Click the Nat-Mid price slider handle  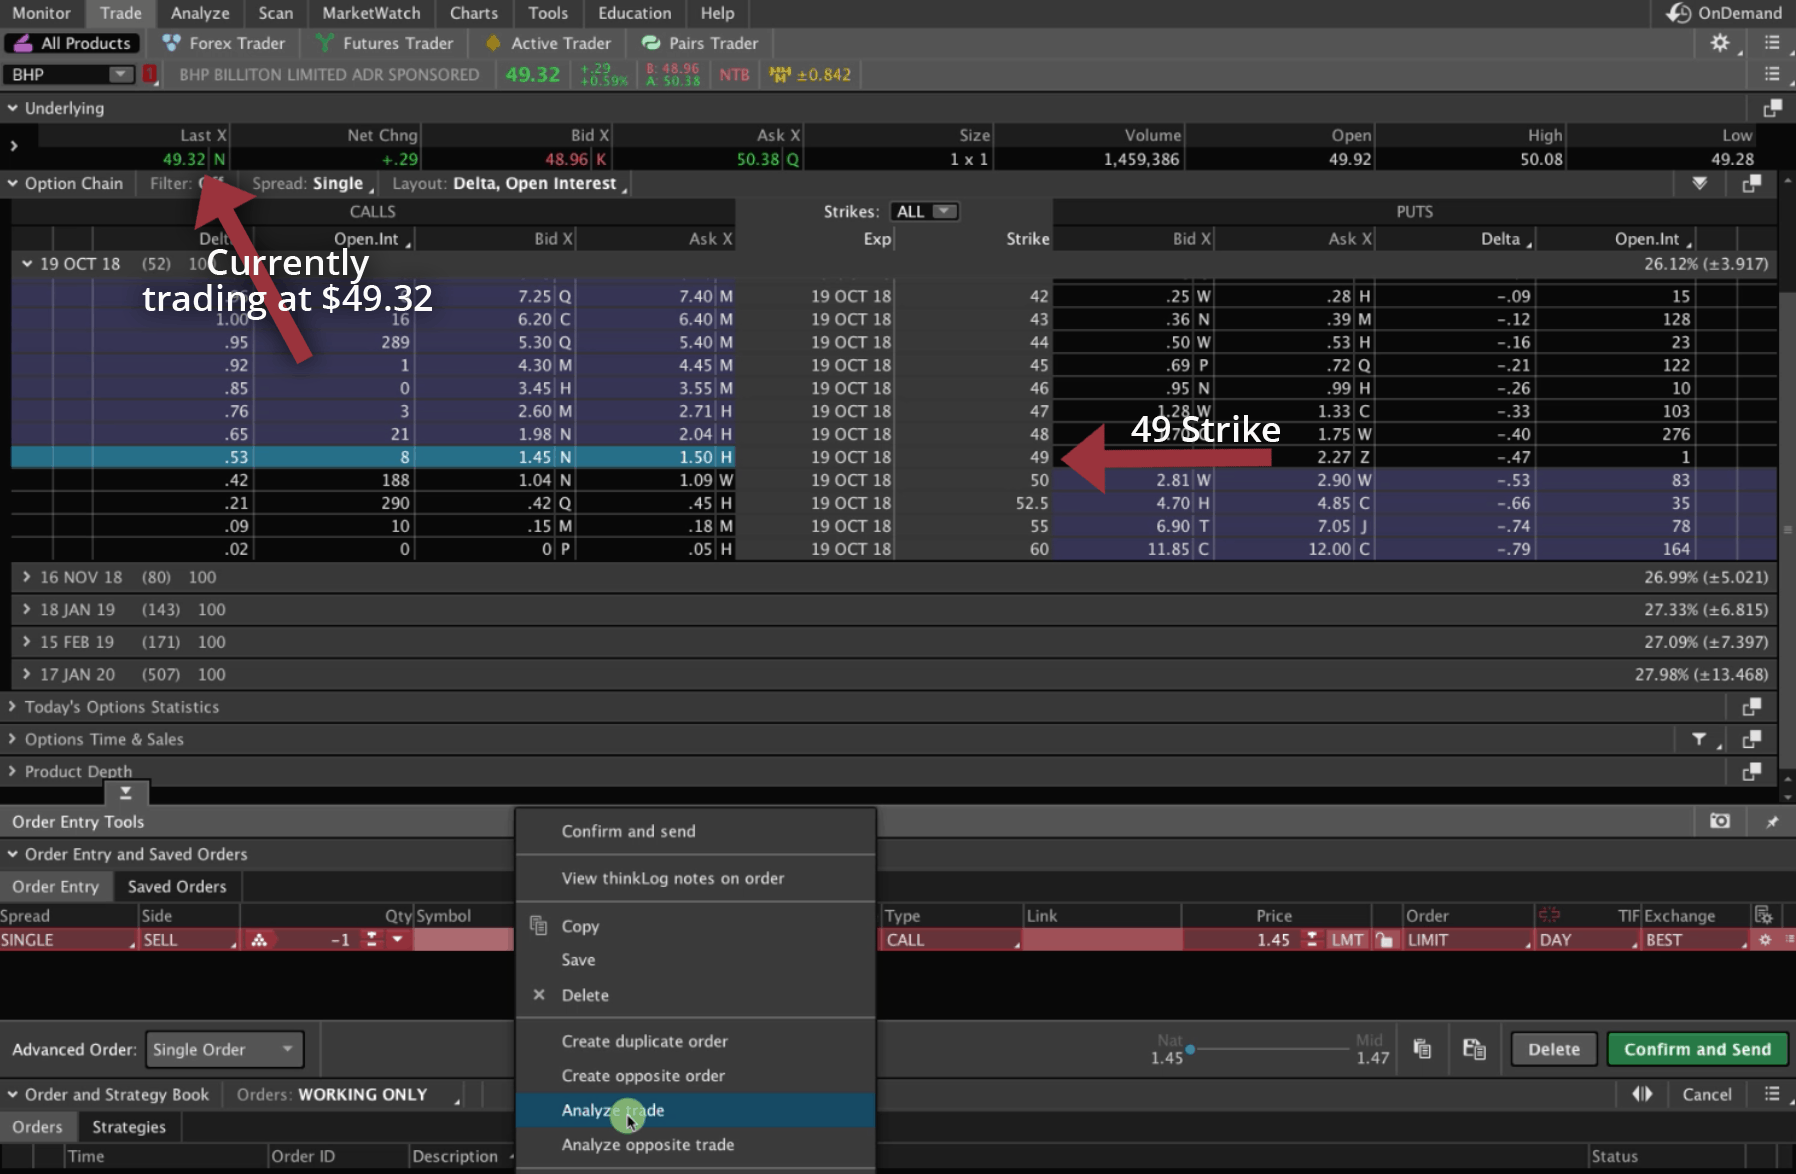[x=1190, y=1049]
